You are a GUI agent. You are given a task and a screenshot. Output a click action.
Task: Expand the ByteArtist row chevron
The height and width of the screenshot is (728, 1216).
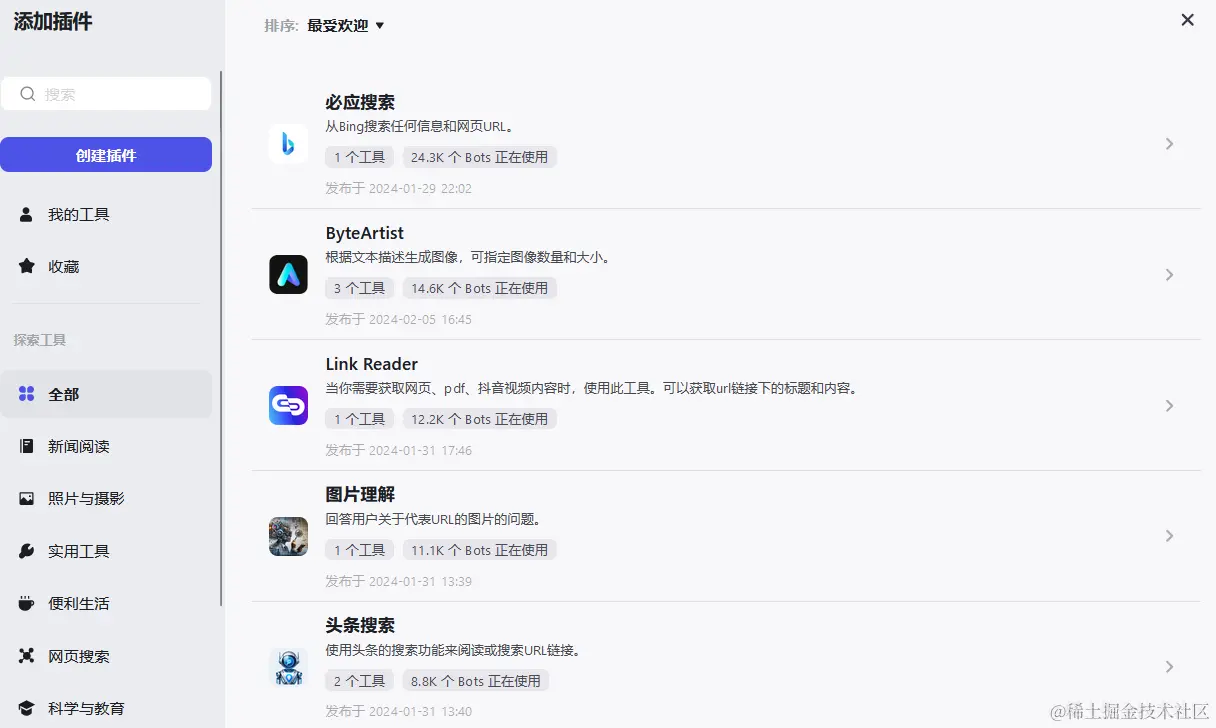pyautogui.click(x=1169, y=275)
